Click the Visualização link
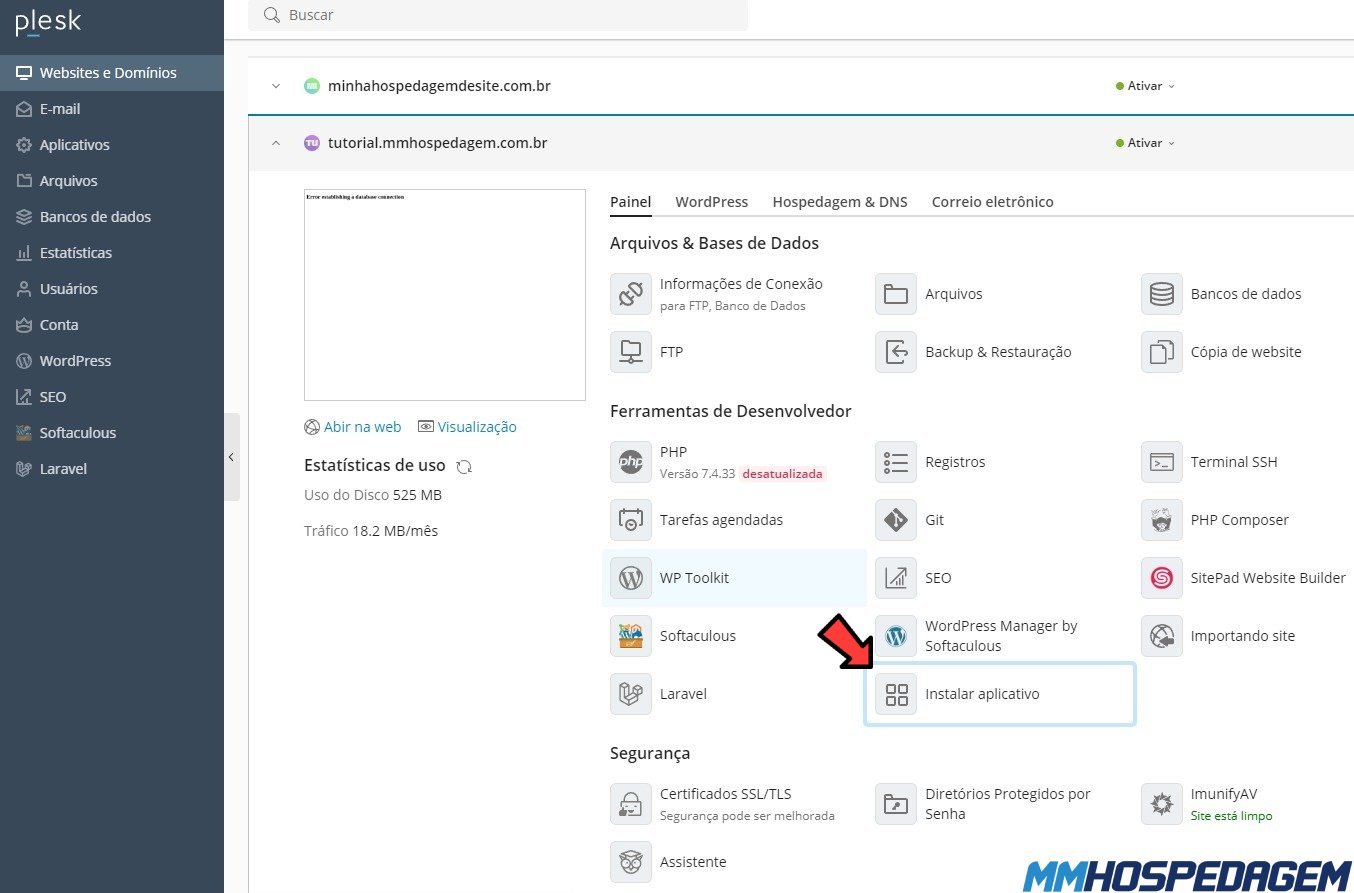This screenshot has height=893, width=1354. point(468,427)
